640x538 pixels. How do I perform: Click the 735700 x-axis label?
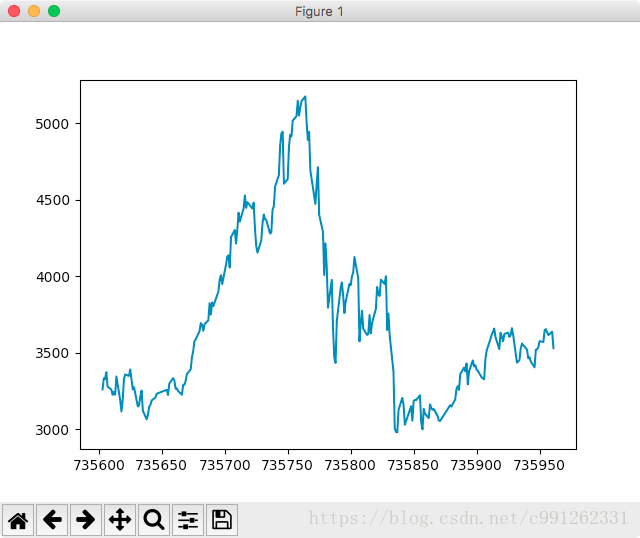point(225,465)
